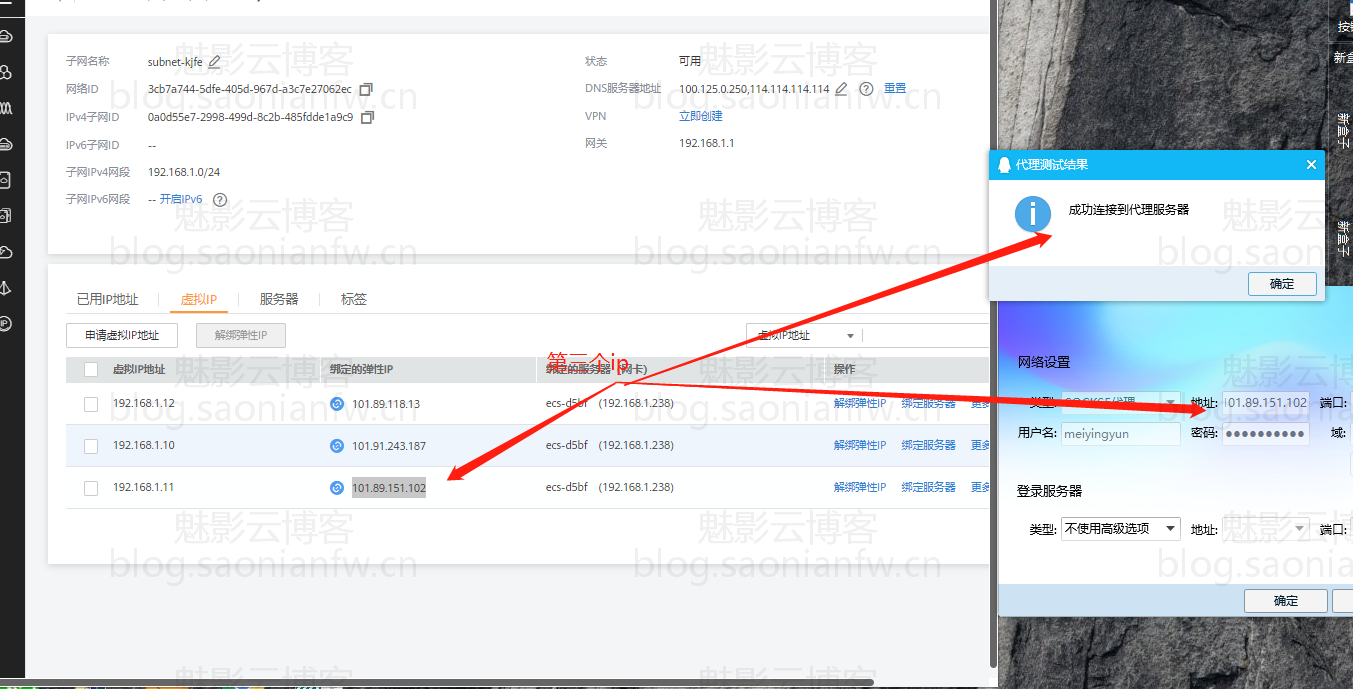Image resolution: width=1353 pixels, height=689 pixels.
Task: Switch to the 服务器 tab
Action: (279, 299)
